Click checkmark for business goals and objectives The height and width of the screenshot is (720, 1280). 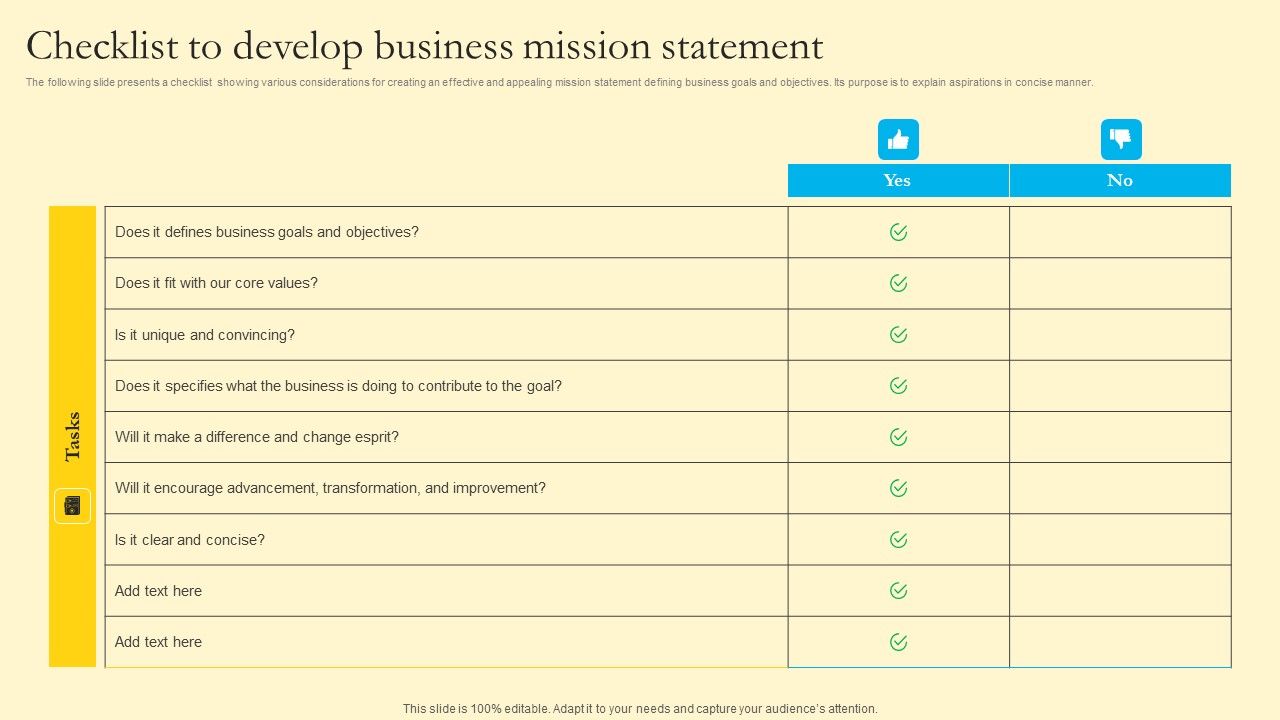899,232
